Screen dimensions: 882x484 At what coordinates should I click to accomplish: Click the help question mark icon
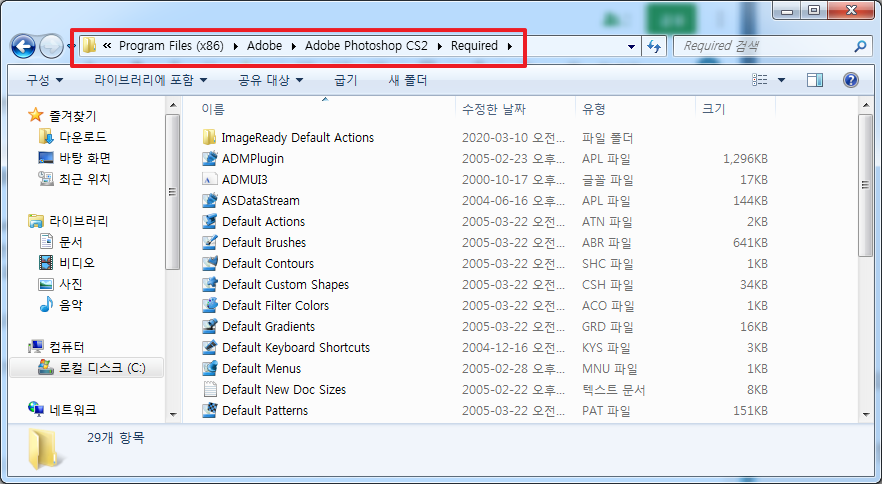point(850,80)
